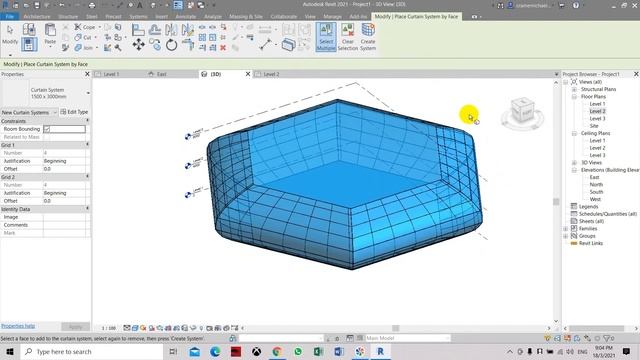Switch to the Level 1 view tab
The width and height of the screenshot is (640, 360).
click(111, 74)
